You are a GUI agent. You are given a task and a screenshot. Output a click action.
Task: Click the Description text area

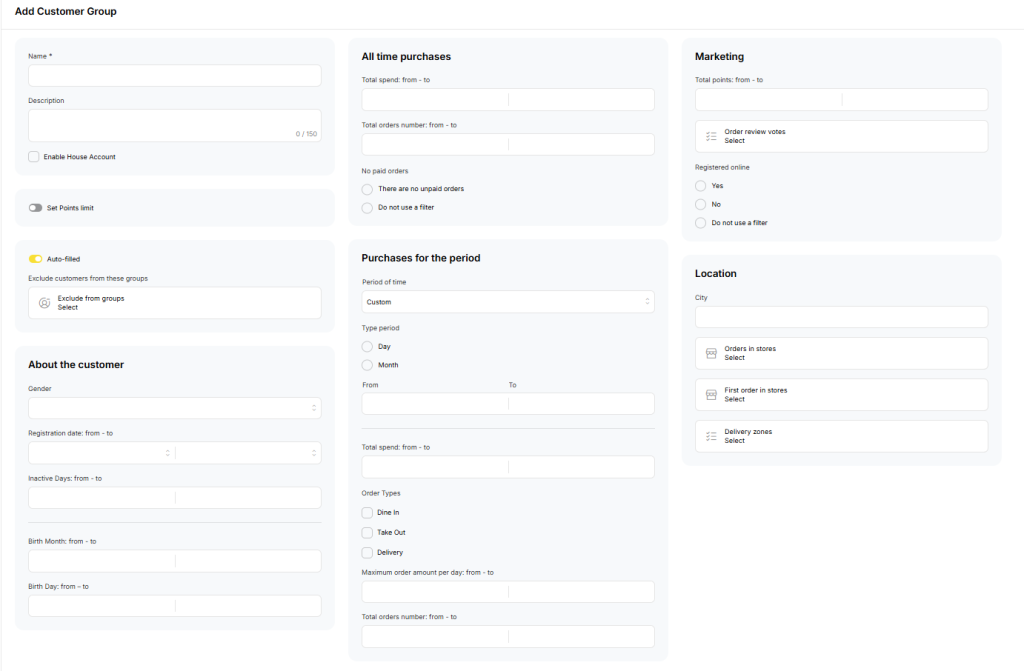pos(174,125)
